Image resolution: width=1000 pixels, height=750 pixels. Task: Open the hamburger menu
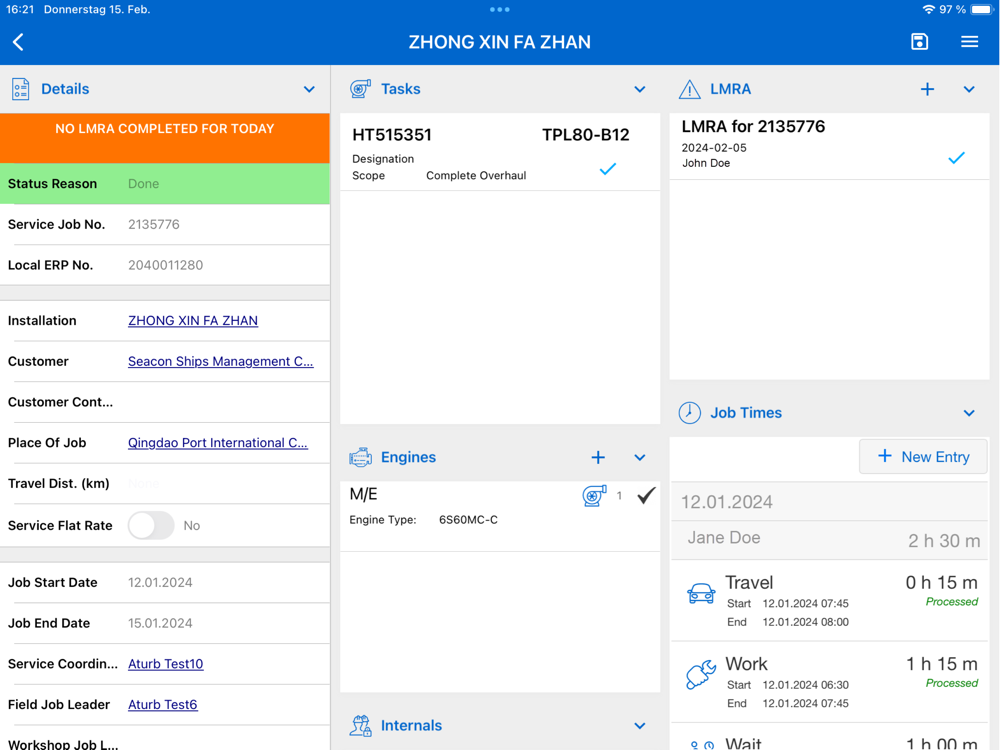[969, 41]
